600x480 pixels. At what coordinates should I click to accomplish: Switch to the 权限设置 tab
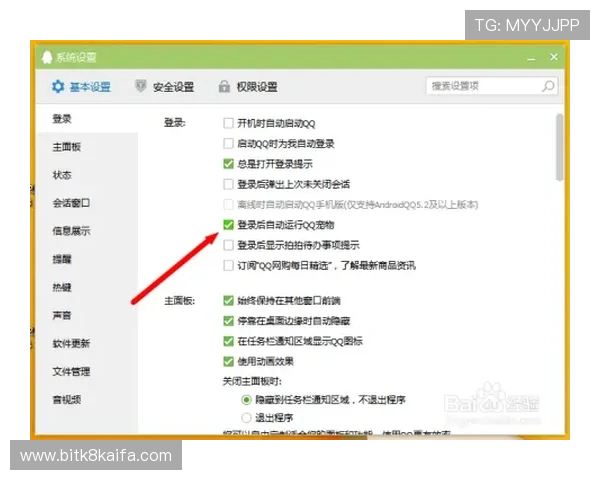[248, 87]
